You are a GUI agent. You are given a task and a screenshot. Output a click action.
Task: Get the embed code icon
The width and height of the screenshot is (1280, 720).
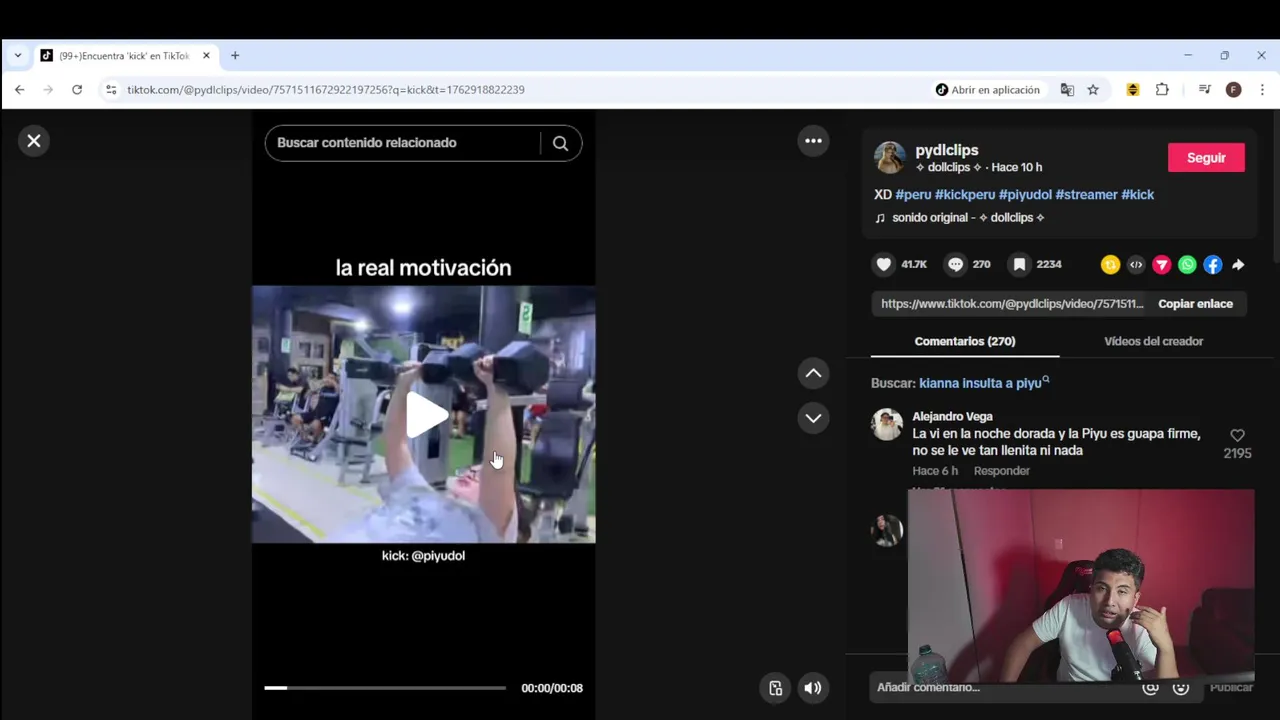pyautogui.click(x=1136, y=265)
